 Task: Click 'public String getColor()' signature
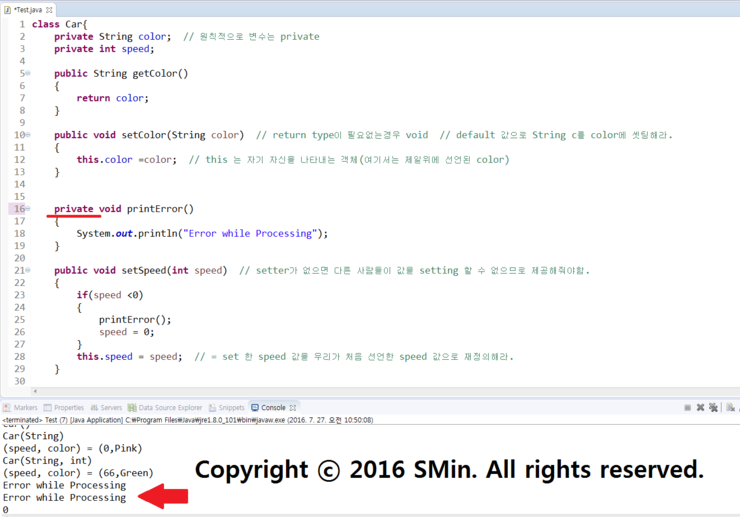pos(121,73)
